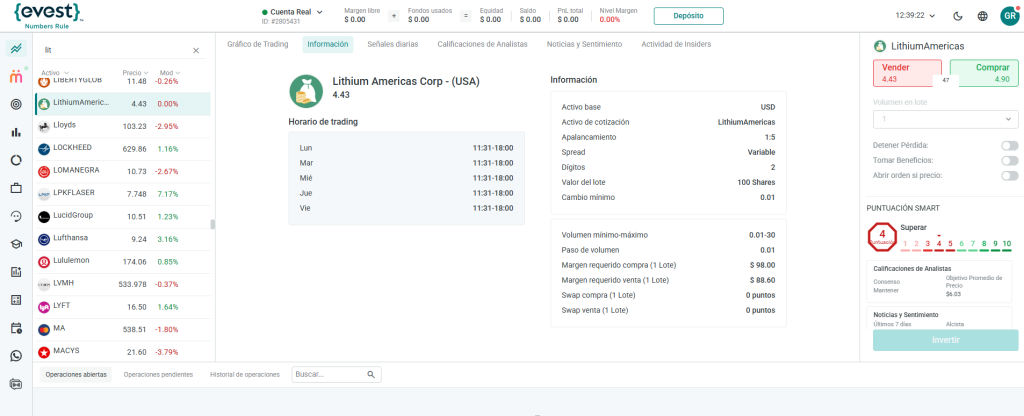
Task: Open the social 'm' sidebar icon
Action: (16, 76)
